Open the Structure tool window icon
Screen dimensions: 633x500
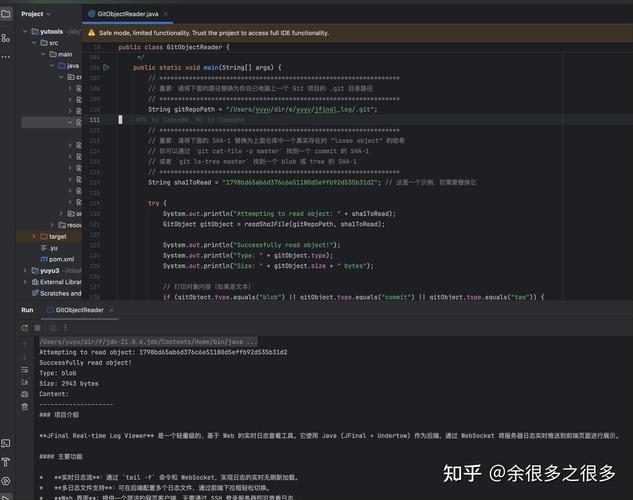[6, 38]
